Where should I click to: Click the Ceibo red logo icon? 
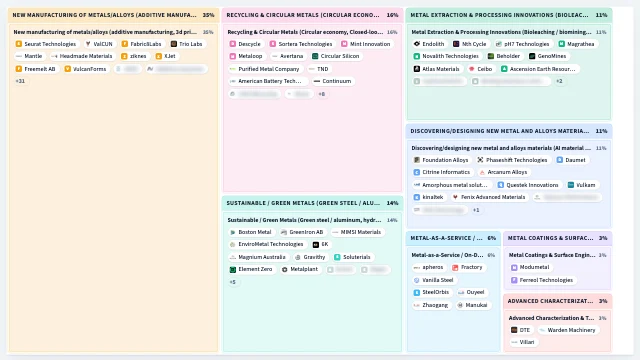(x=471, y=69)
